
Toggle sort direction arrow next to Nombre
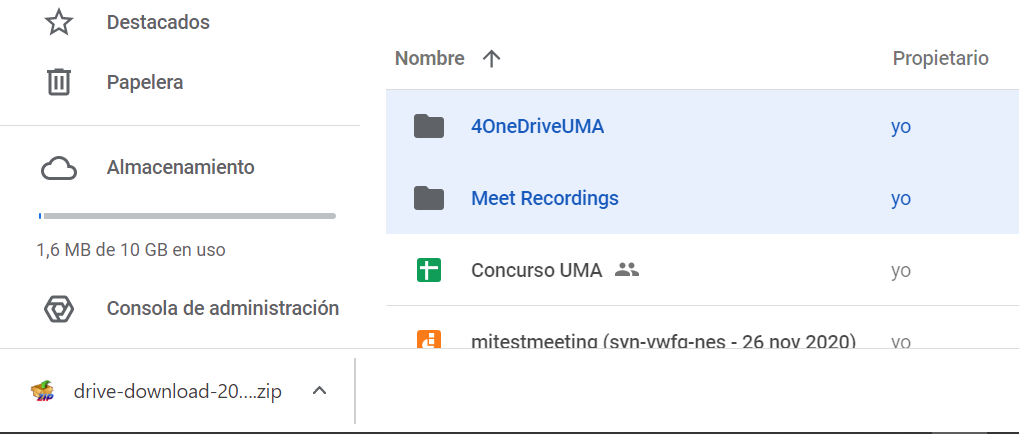[x=491, y=59]
